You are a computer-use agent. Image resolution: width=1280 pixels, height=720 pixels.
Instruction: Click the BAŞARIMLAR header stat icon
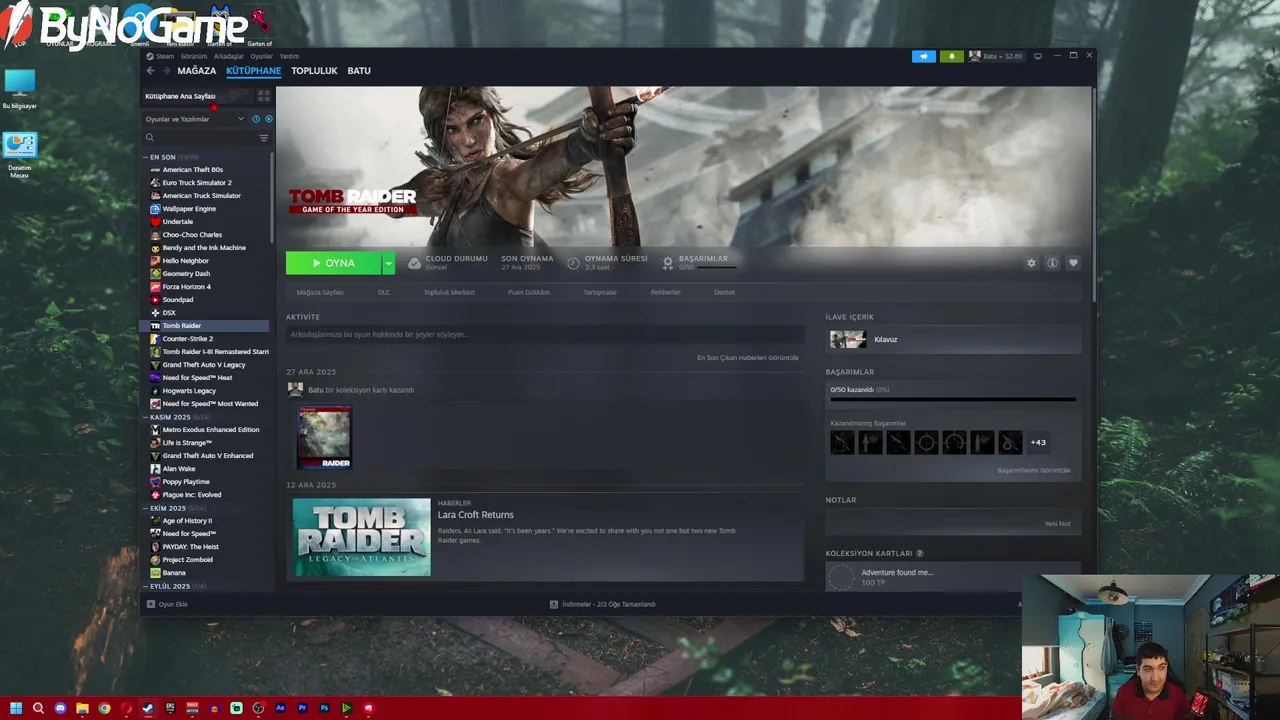click(668, 263)
